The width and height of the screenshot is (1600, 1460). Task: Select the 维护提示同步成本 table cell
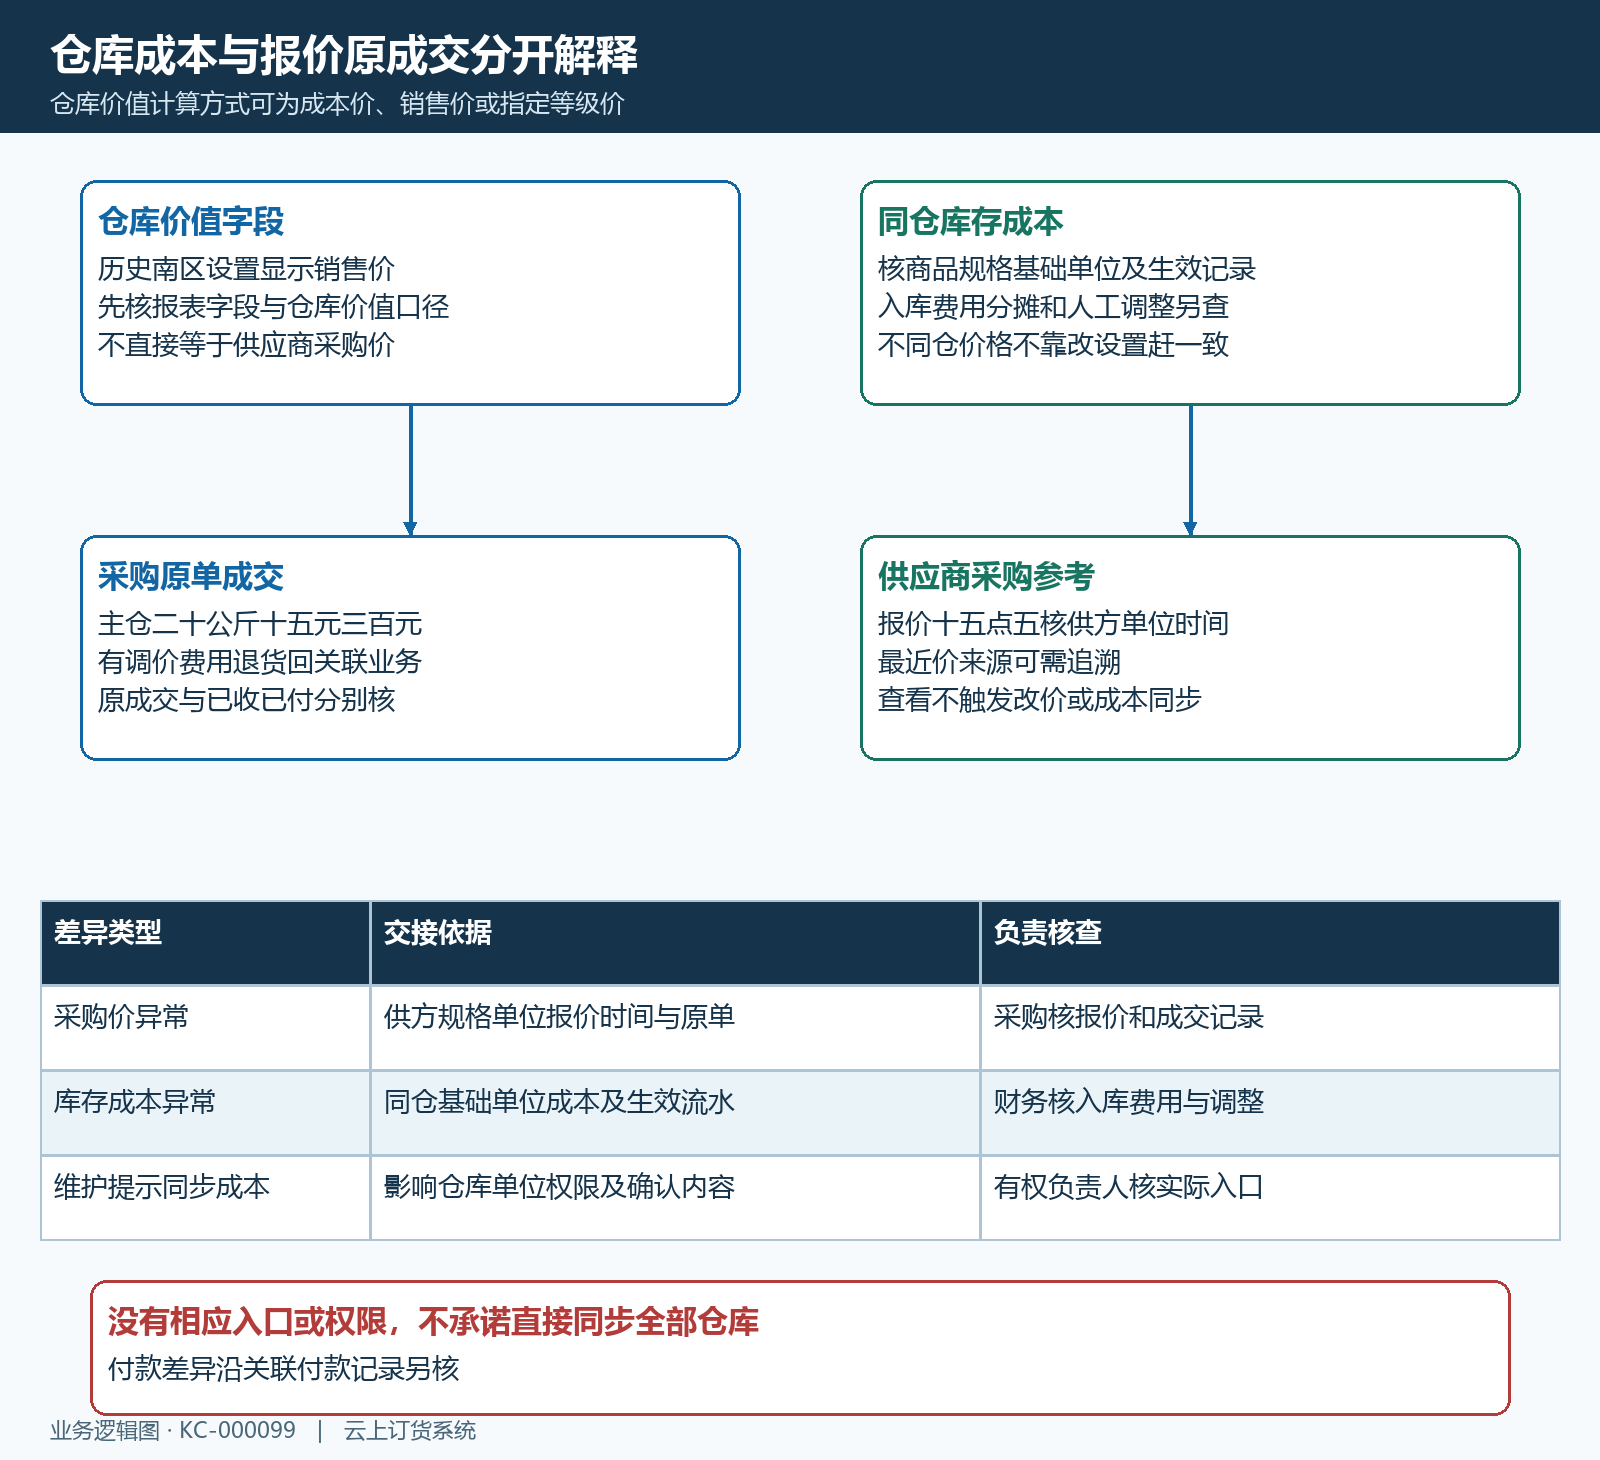pos(206,1198)
